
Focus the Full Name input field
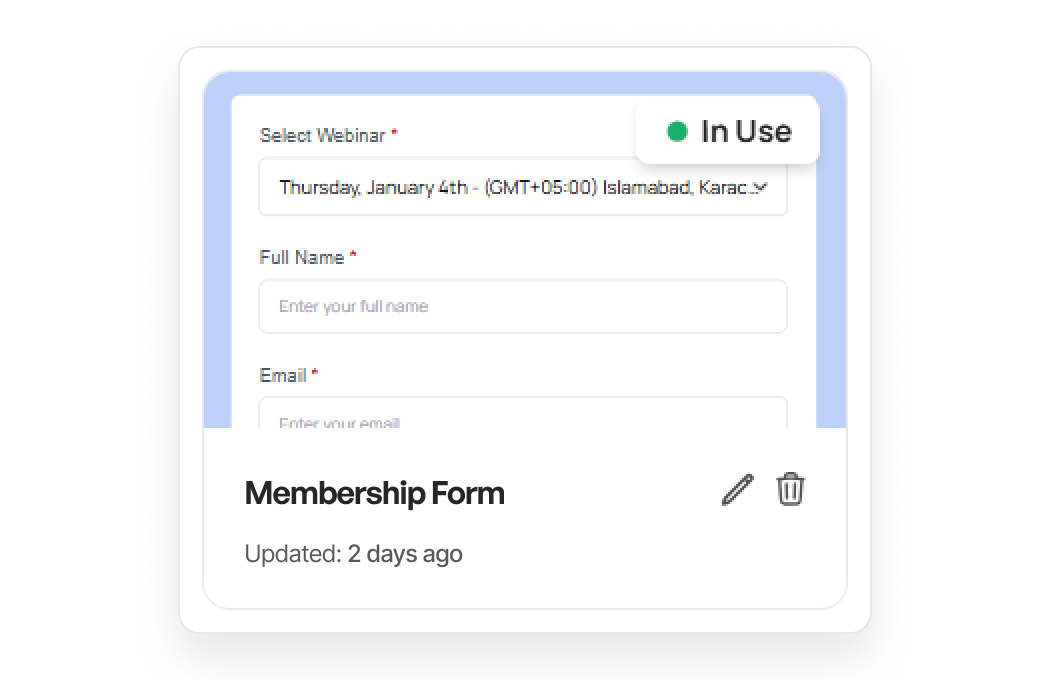tap(523, 306)
